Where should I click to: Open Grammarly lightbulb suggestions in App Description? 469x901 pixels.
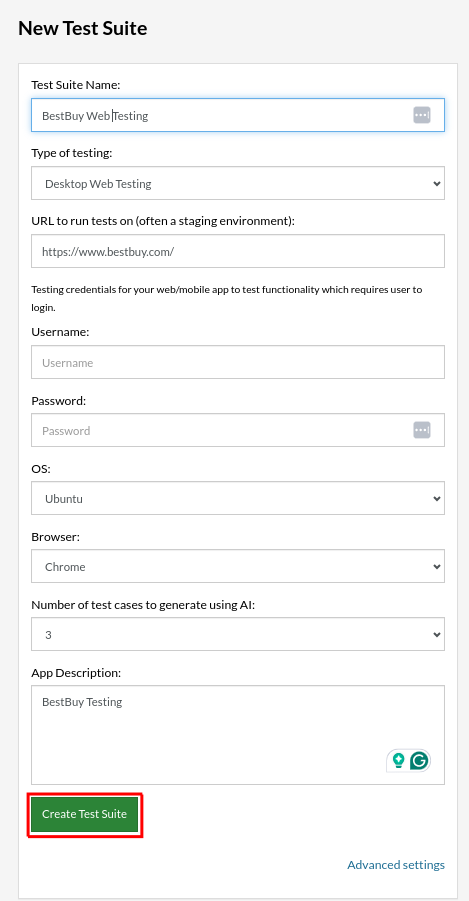pos(398,760)
